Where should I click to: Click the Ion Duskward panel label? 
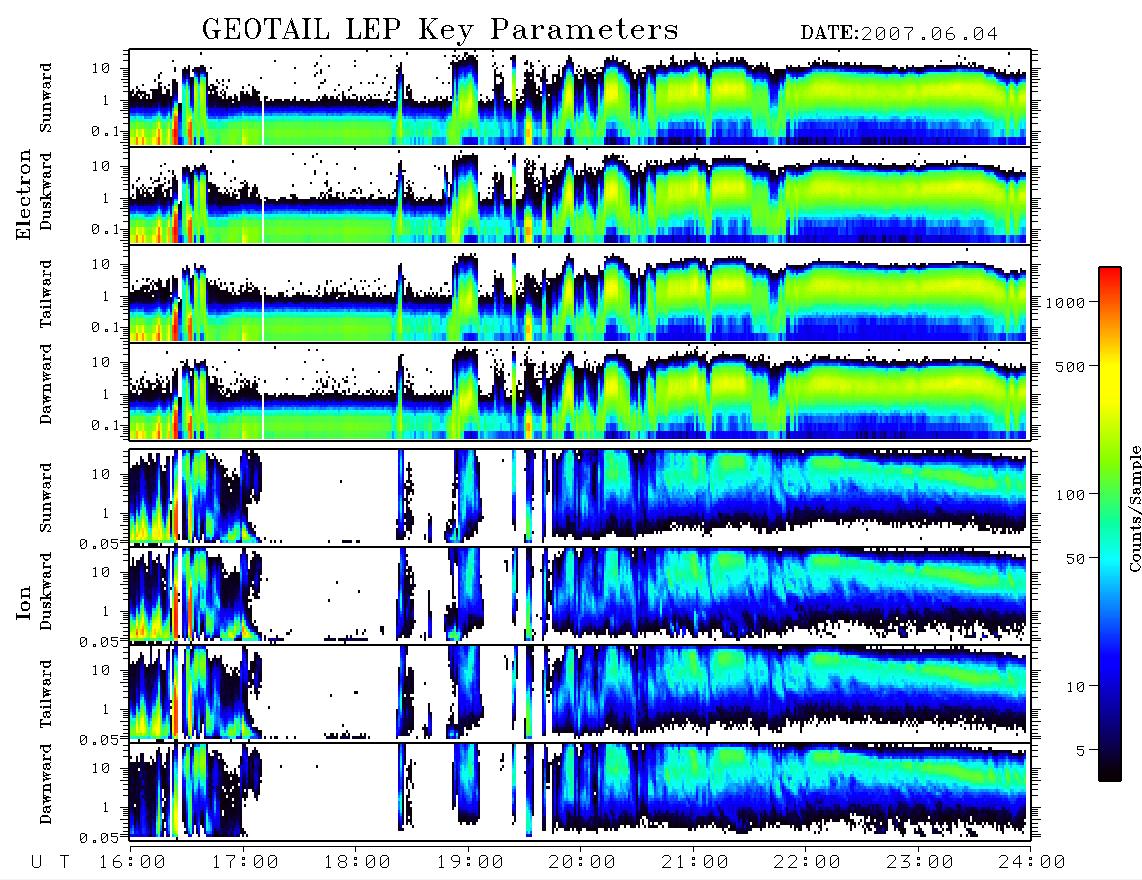pyautogui.click(x=46, y=592)
